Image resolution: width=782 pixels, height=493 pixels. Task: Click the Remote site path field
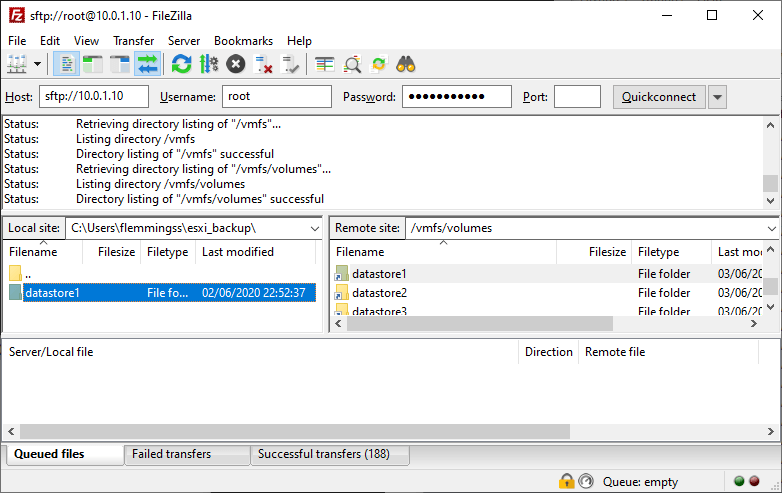click(585, 228)
